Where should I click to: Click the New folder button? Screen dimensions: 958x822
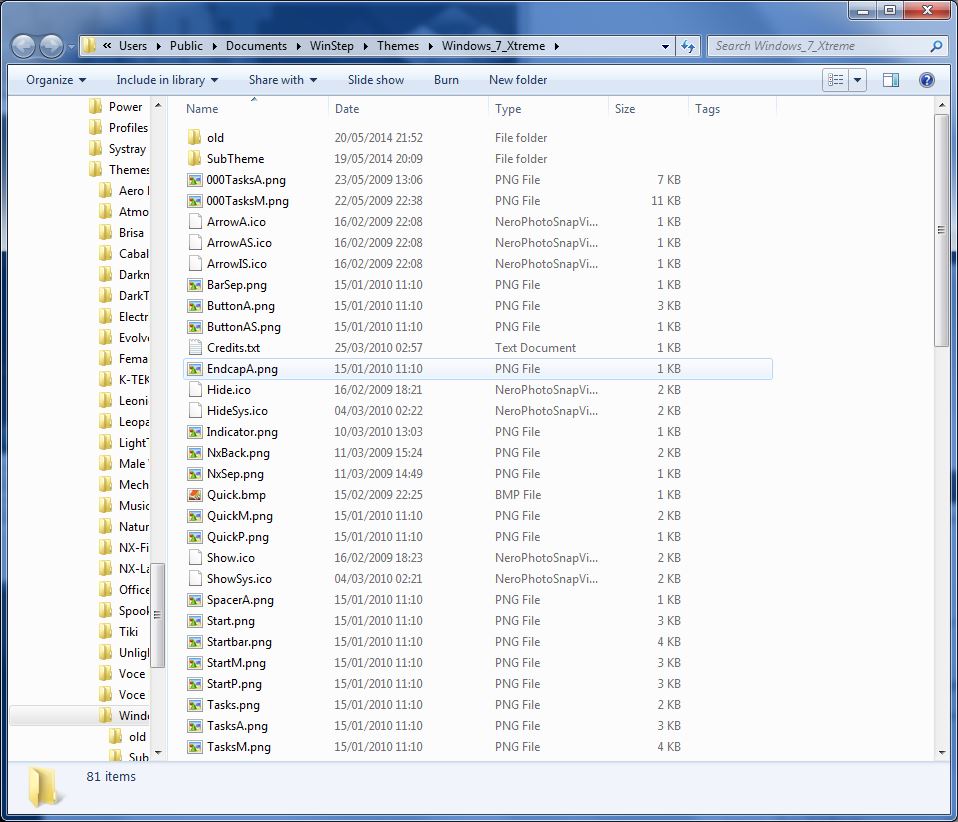click(518, 80)
